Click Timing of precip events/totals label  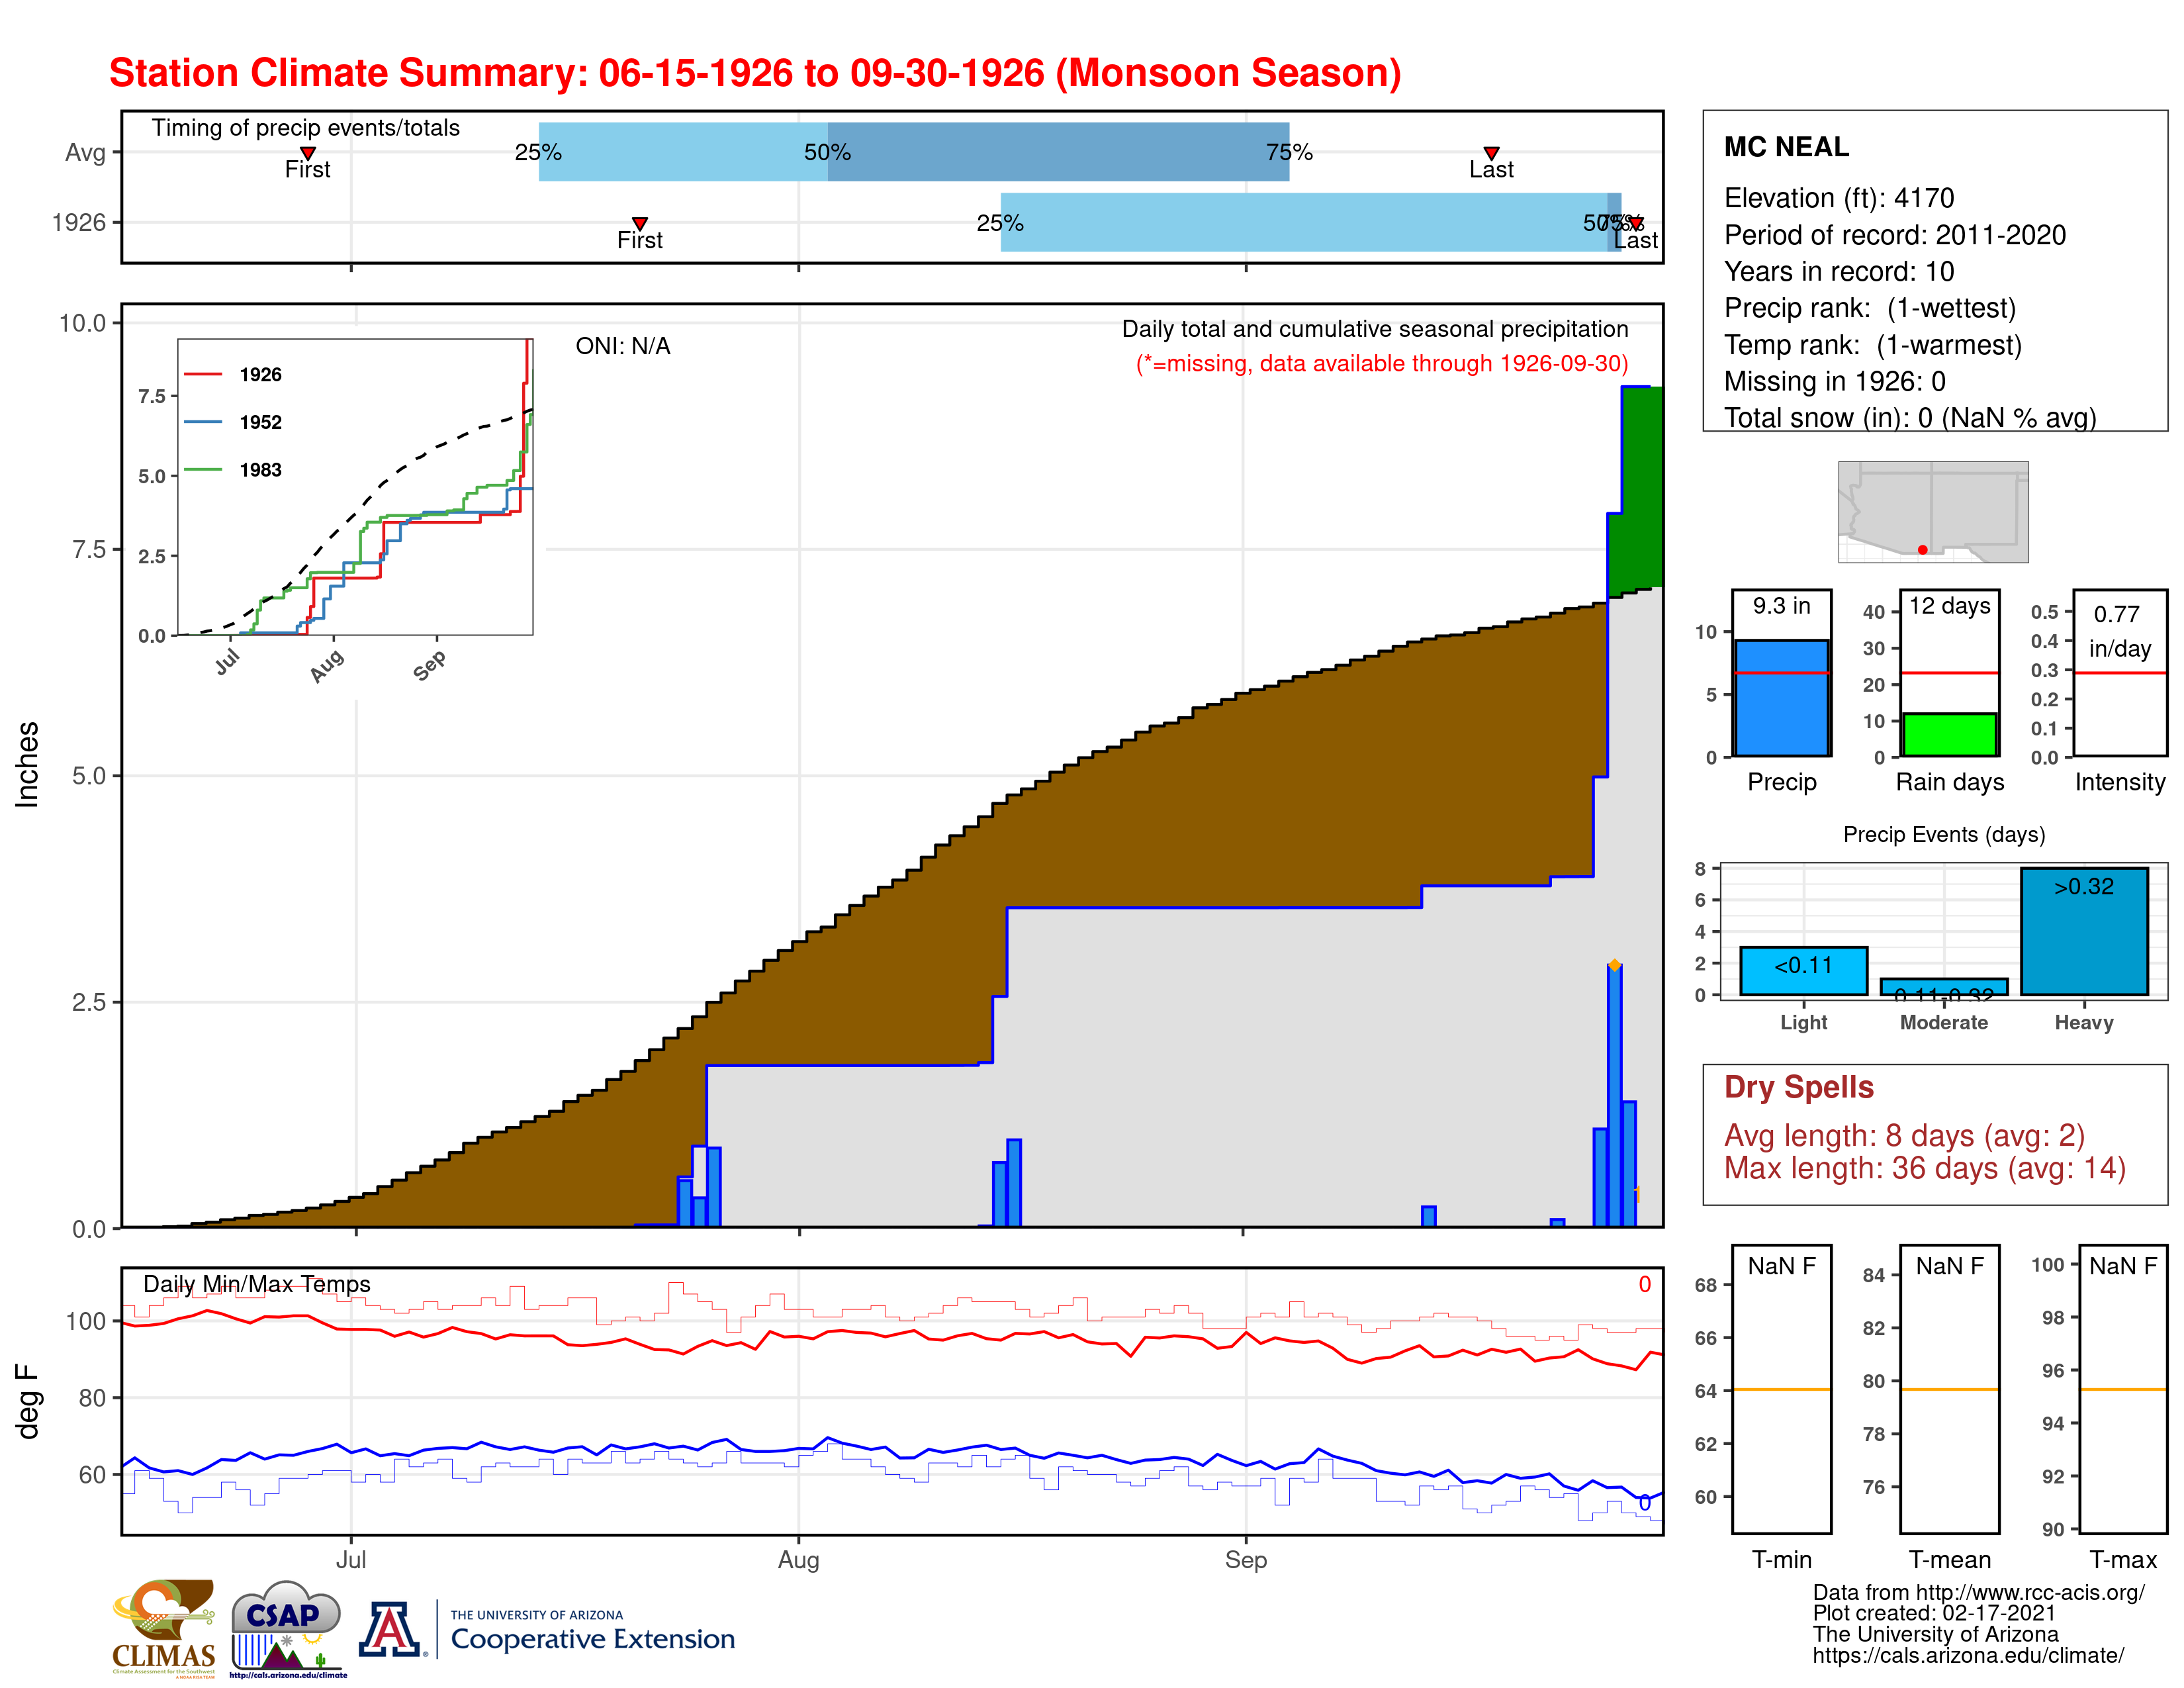click(x=305, y=128)
